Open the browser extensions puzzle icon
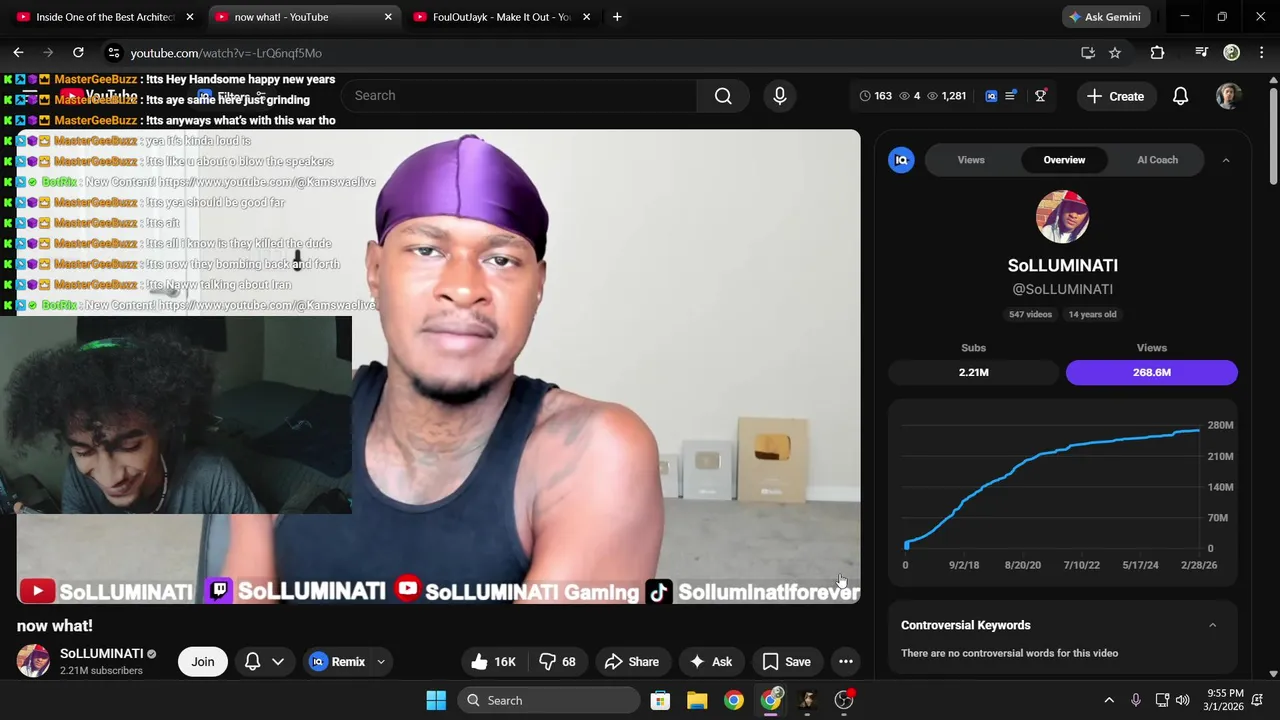 [1157, 53]
